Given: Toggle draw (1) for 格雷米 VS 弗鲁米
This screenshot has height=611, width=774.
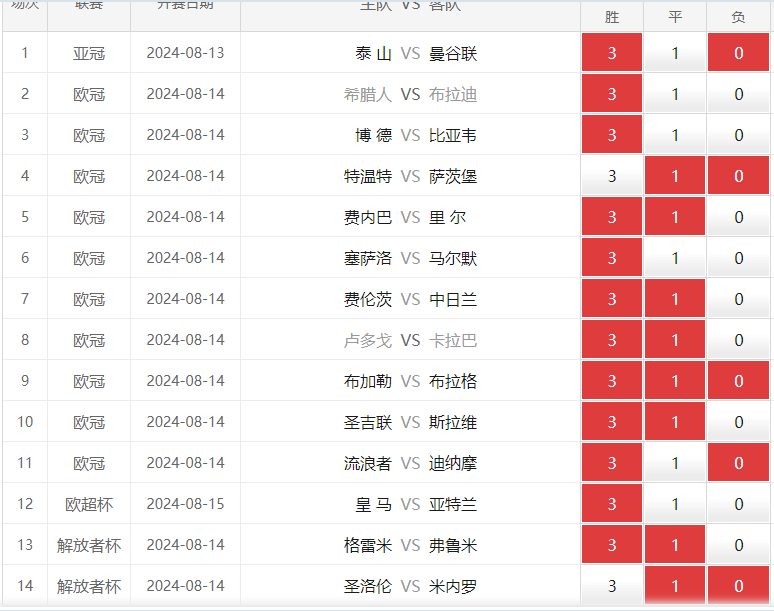Looking at the screenshot, I should pos(675,544).
